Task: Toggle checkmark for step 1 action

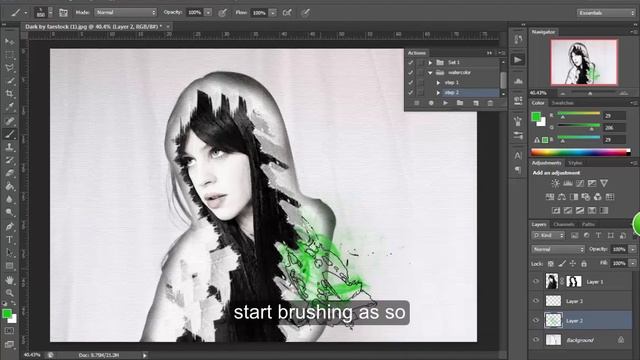Action: coord(411,82)
